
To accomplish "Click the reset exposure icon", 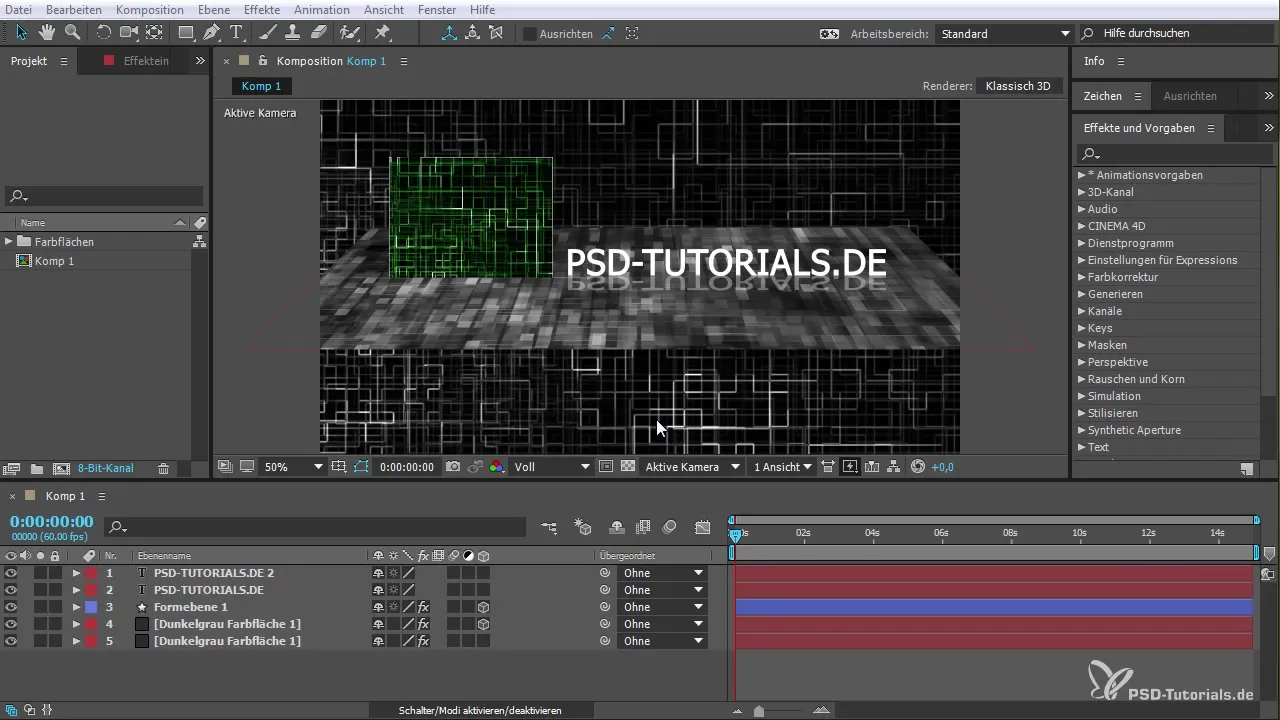I will pyautogui.click(x=918, y=467).
